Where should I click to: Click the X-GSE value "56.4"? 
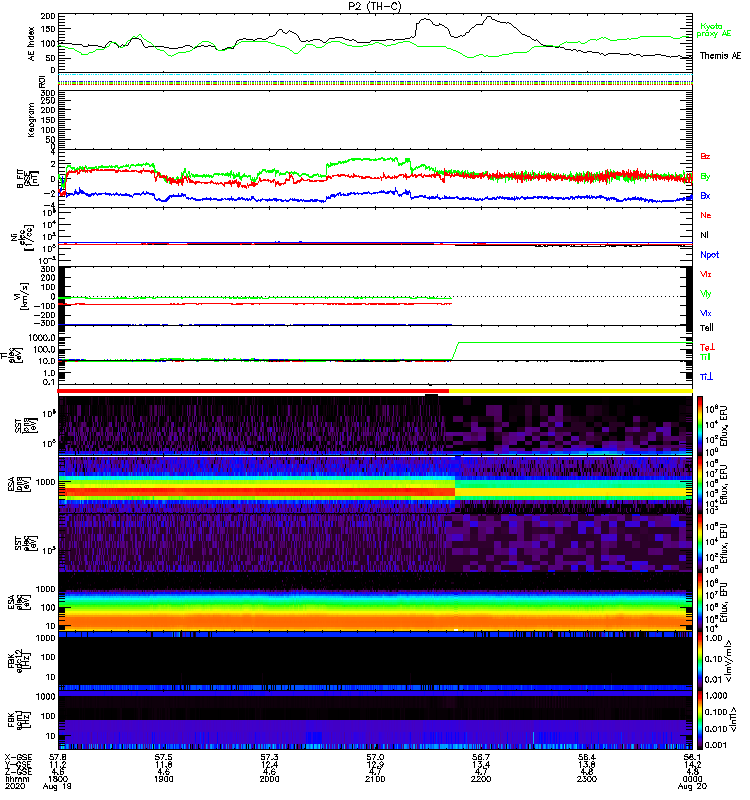point(586,757)
